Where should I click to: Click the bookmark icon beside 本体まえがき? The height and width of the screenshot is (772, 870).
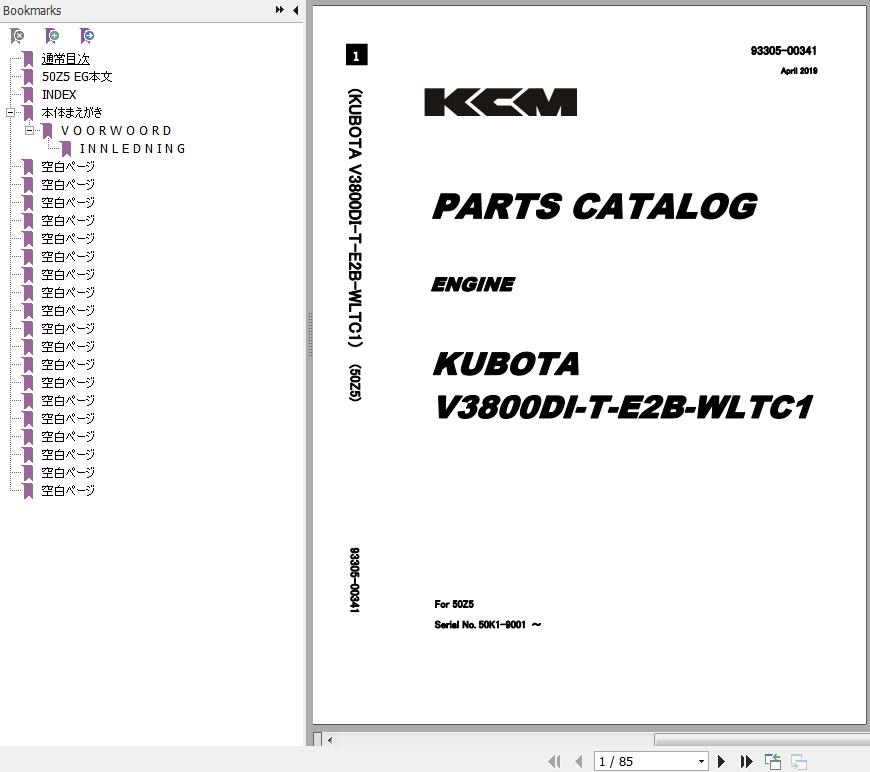click(x=28, y=113)
